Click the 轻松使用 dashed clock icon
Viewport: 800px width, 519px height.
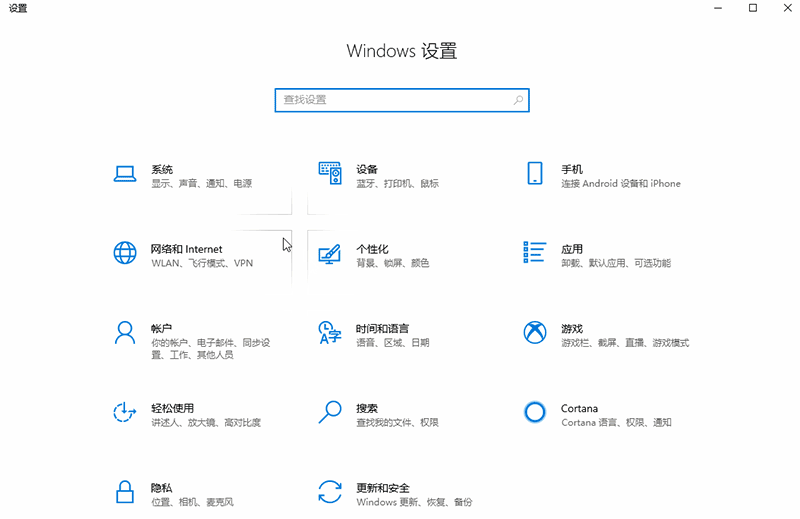pyautogui.click(x=124, y=412)
